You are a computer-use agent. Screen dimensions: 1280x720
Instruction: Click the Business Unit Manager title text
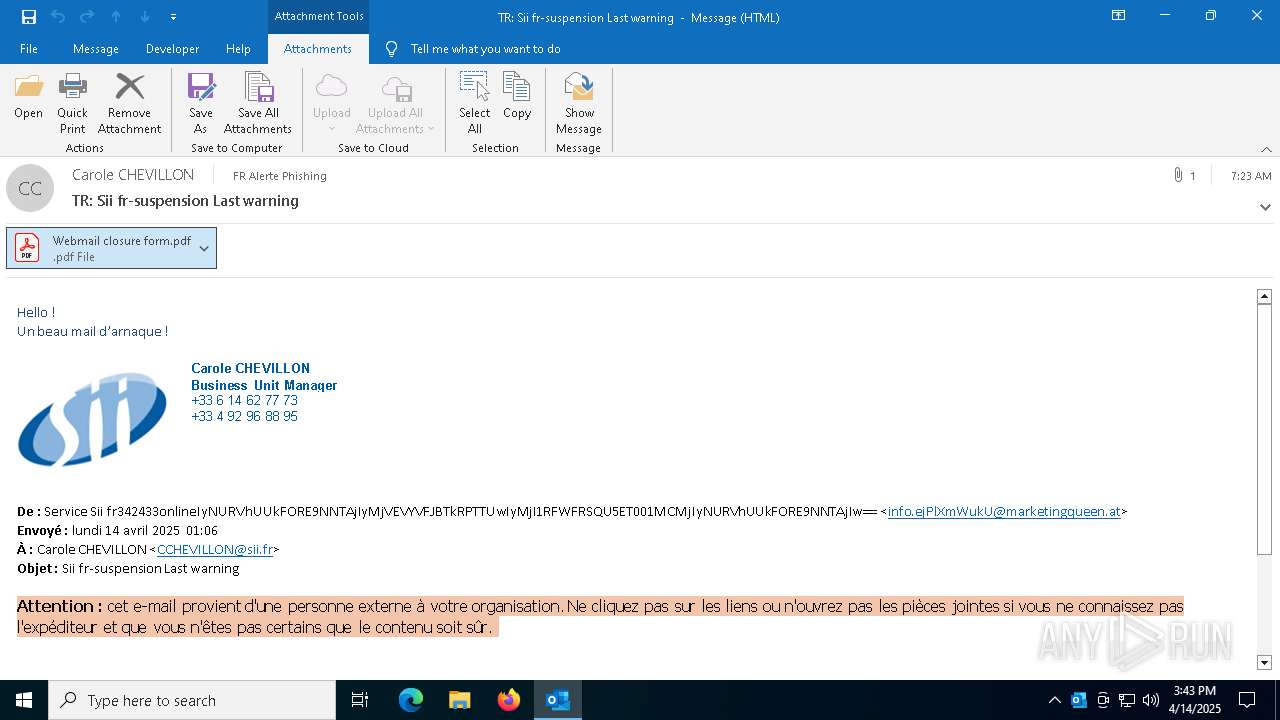point(264,385)
